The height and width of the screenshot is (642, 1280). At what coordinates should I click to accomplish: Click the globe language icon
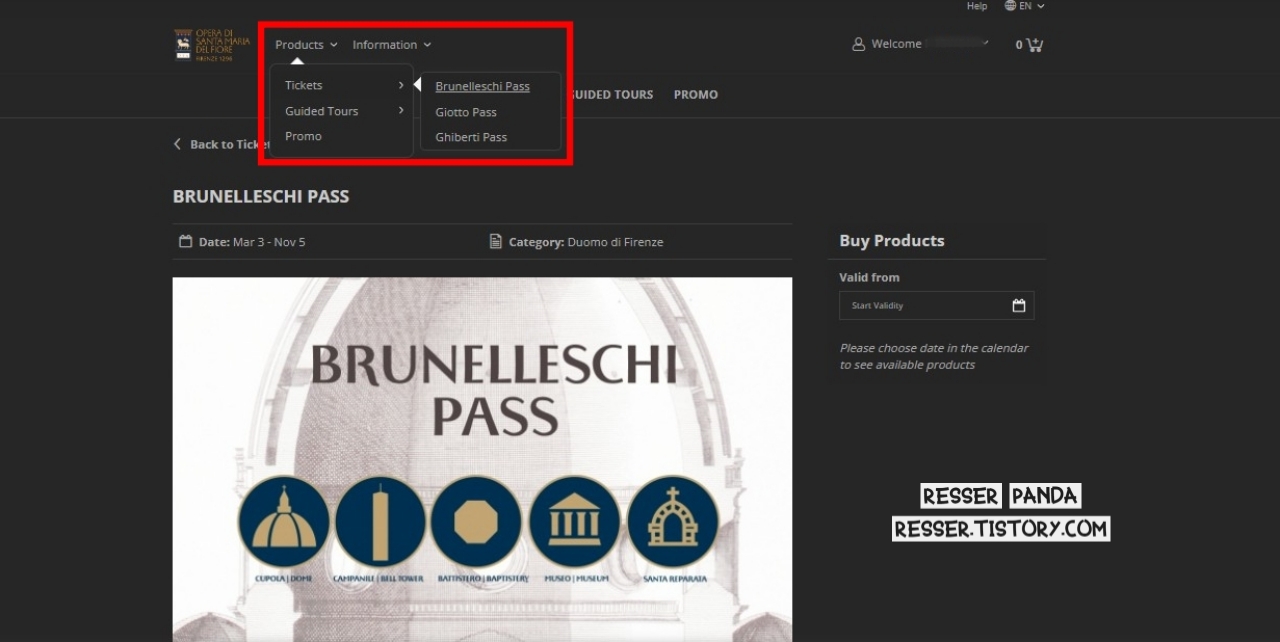tap(1010, 6)
